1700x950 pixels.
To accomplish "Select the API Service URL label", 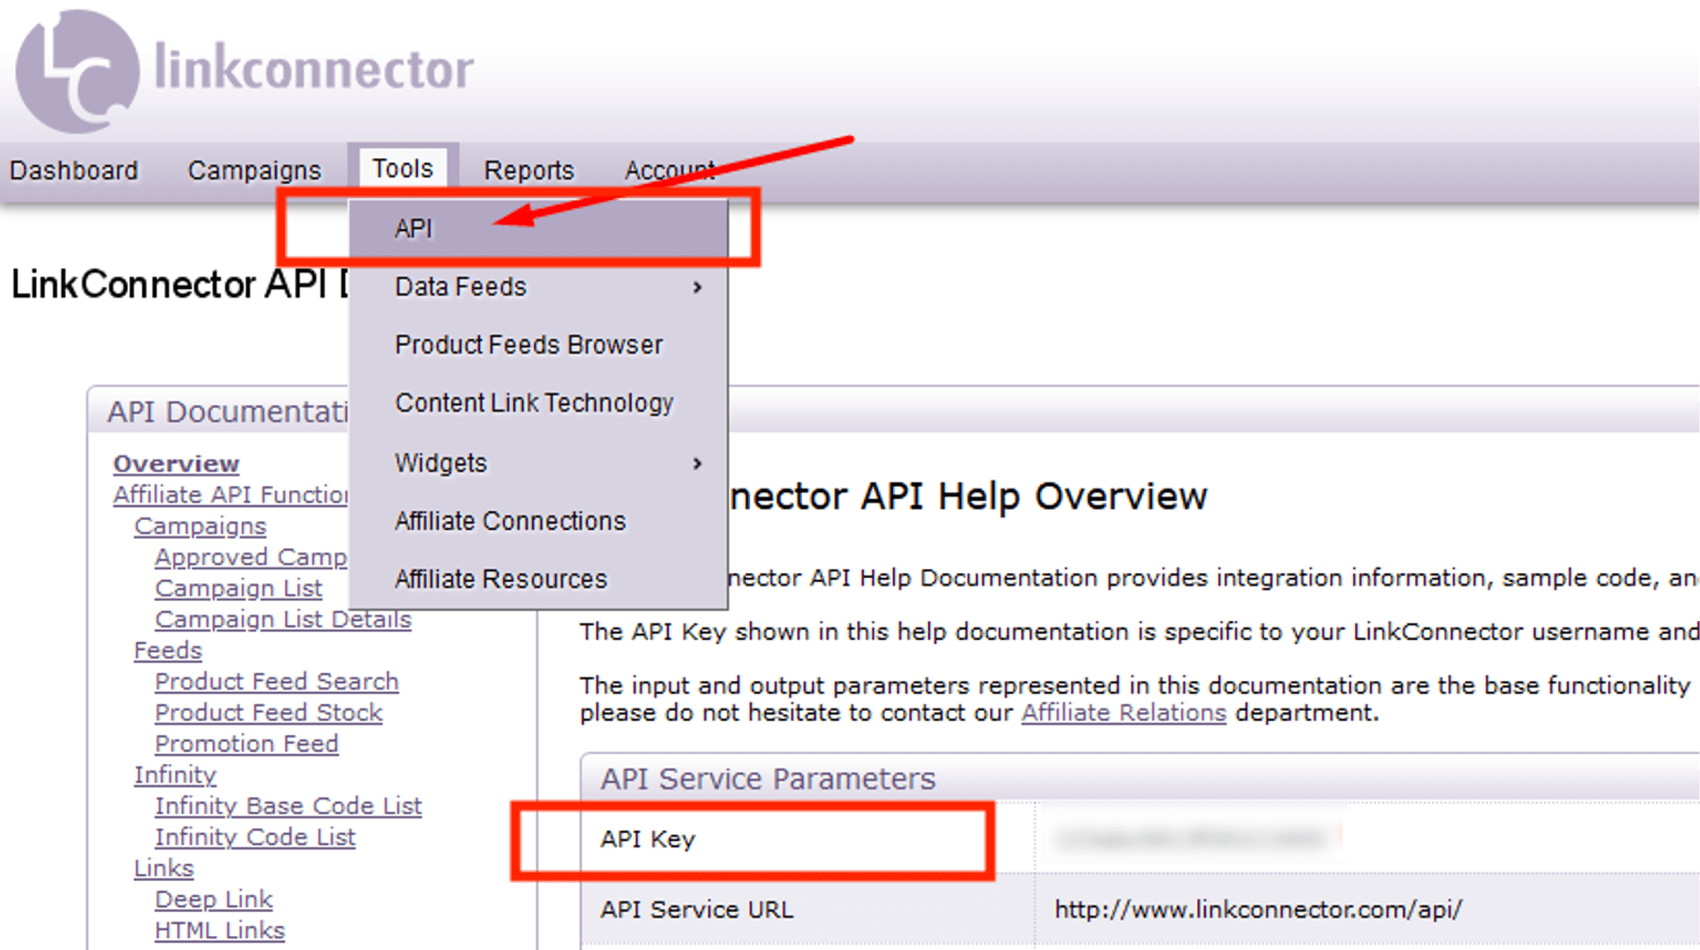I will (x=697, y=909).
